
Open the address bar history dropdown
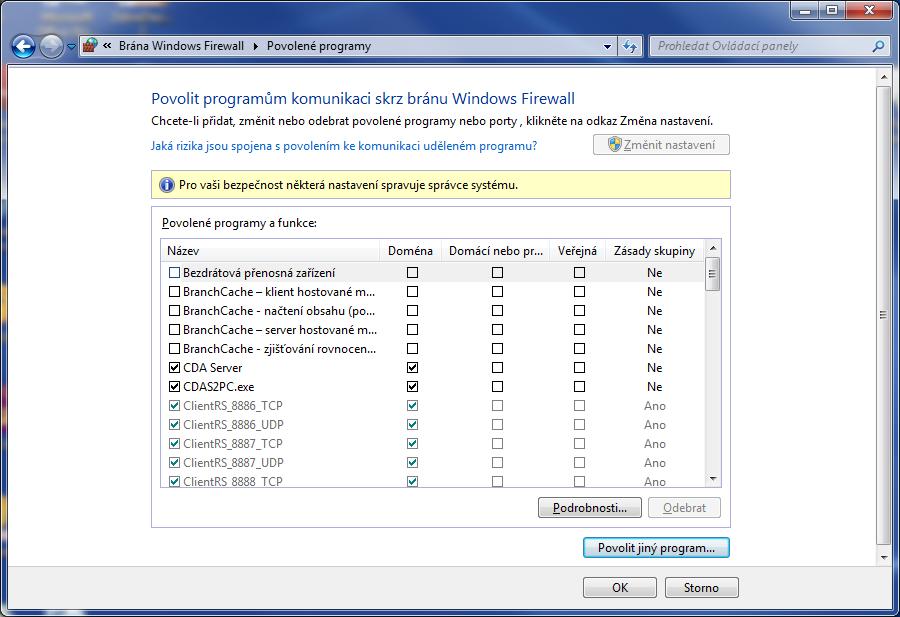(607, 46)
